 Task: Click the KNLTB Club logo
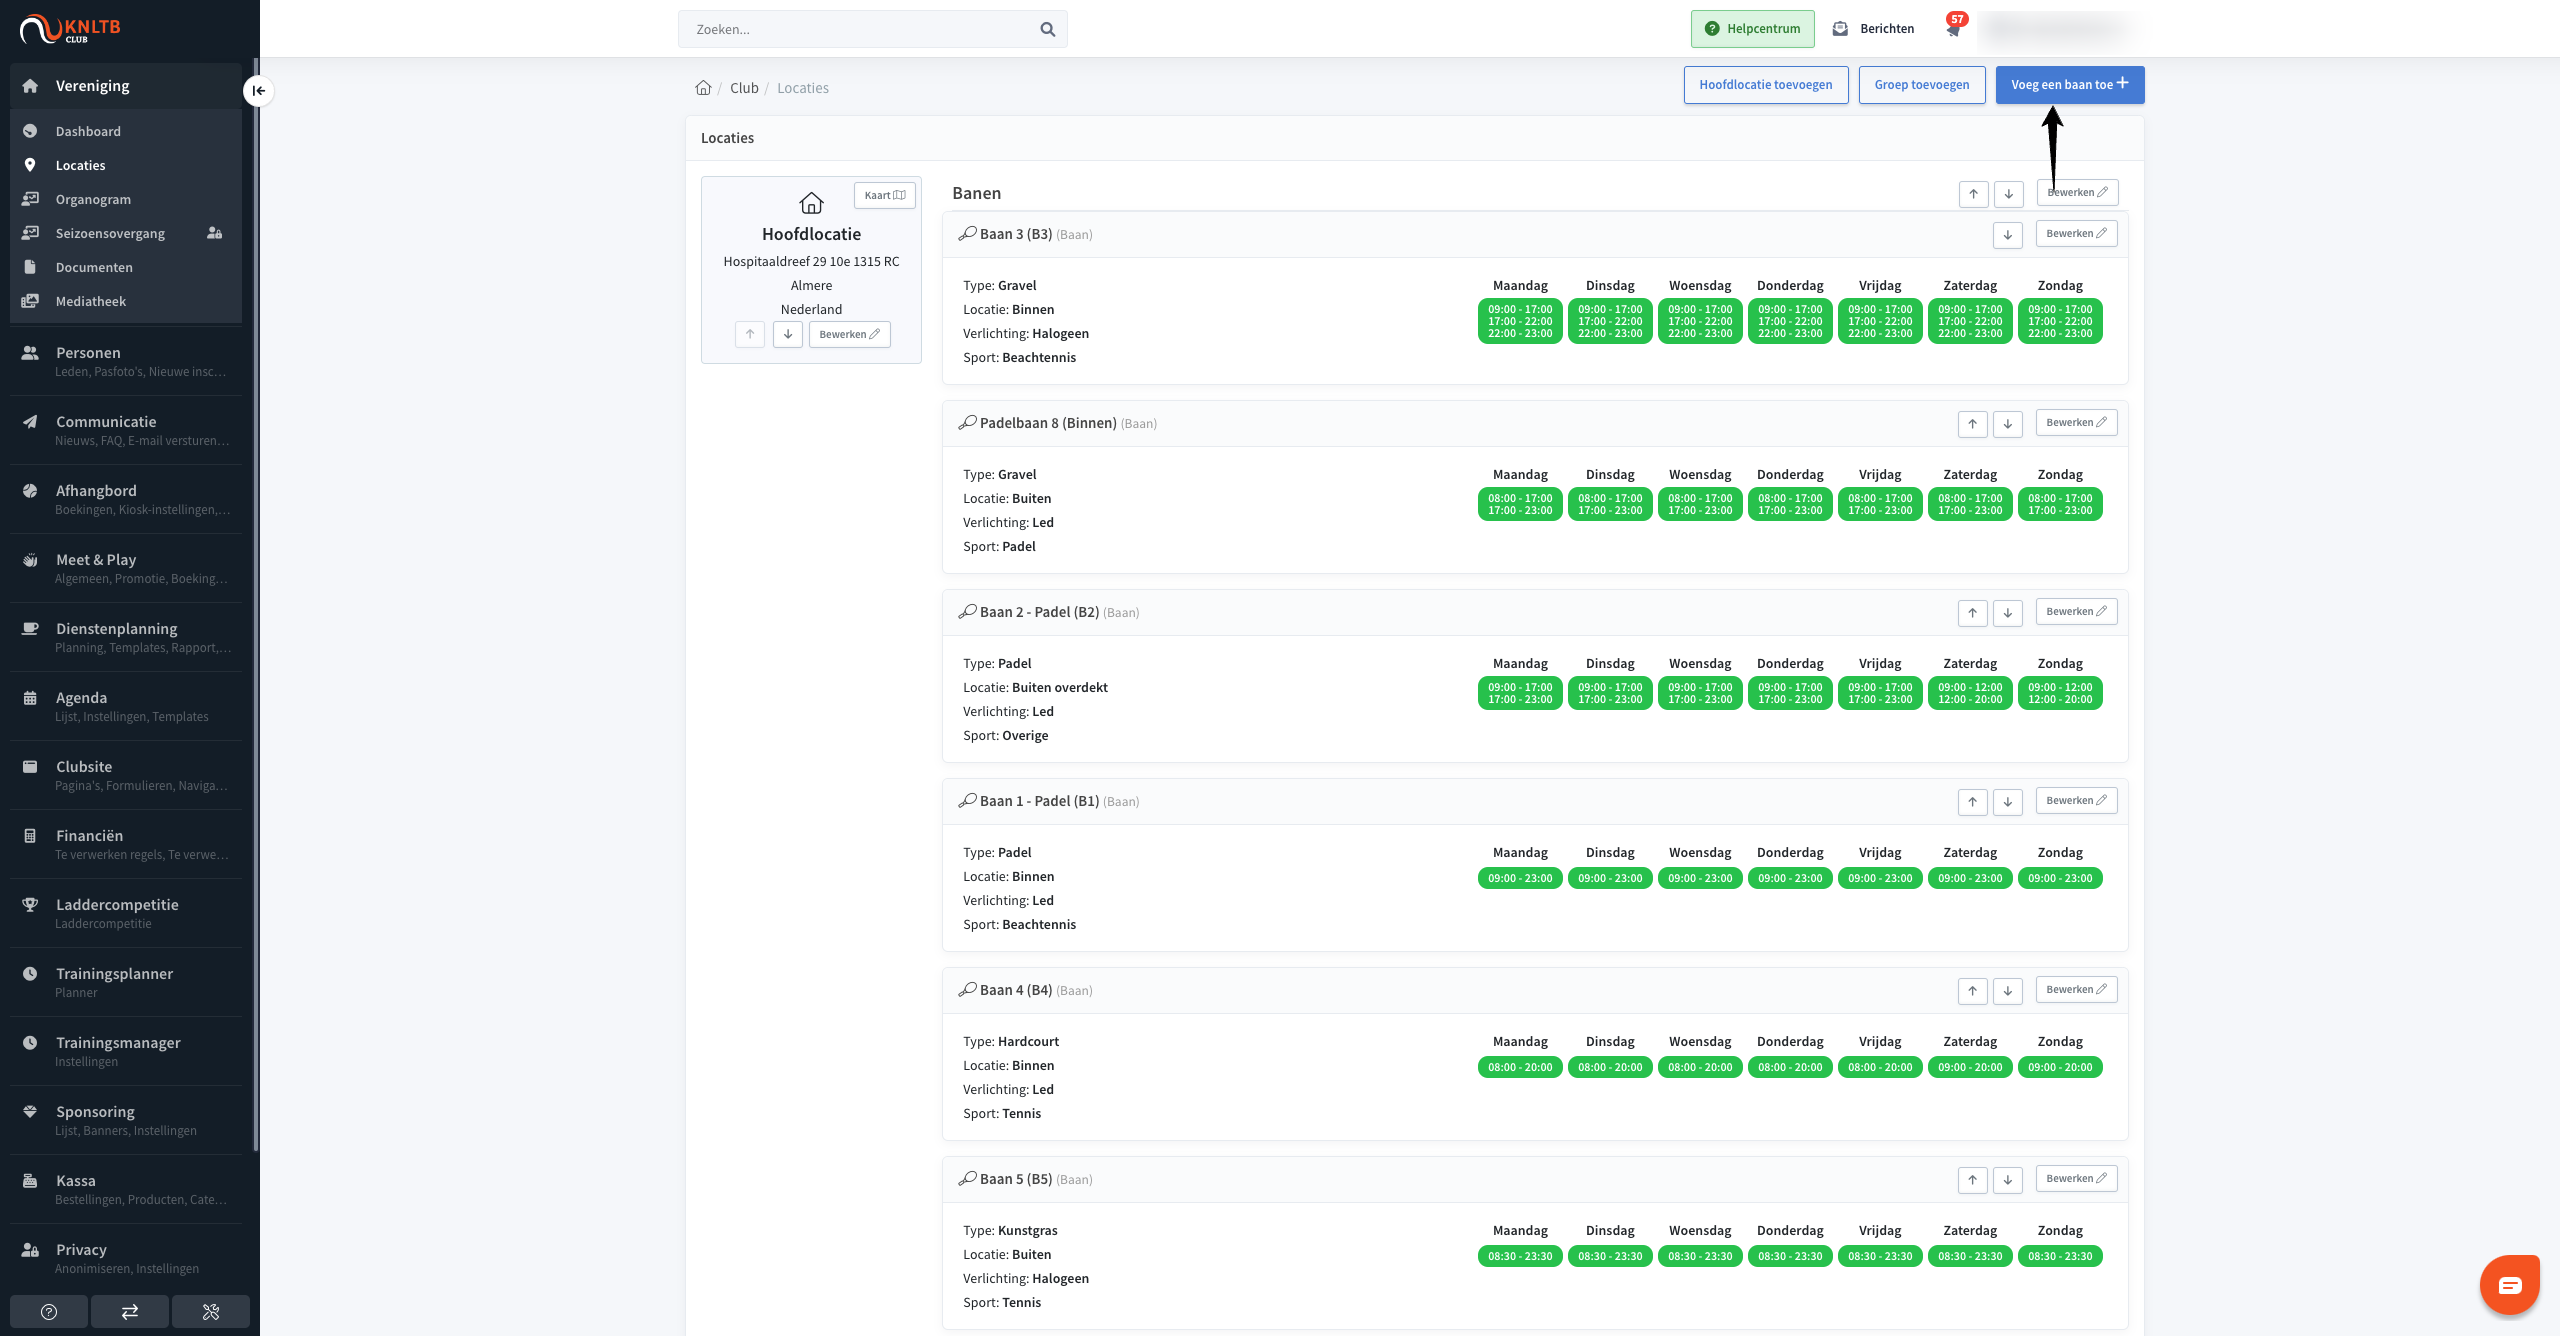coord(70,29)
